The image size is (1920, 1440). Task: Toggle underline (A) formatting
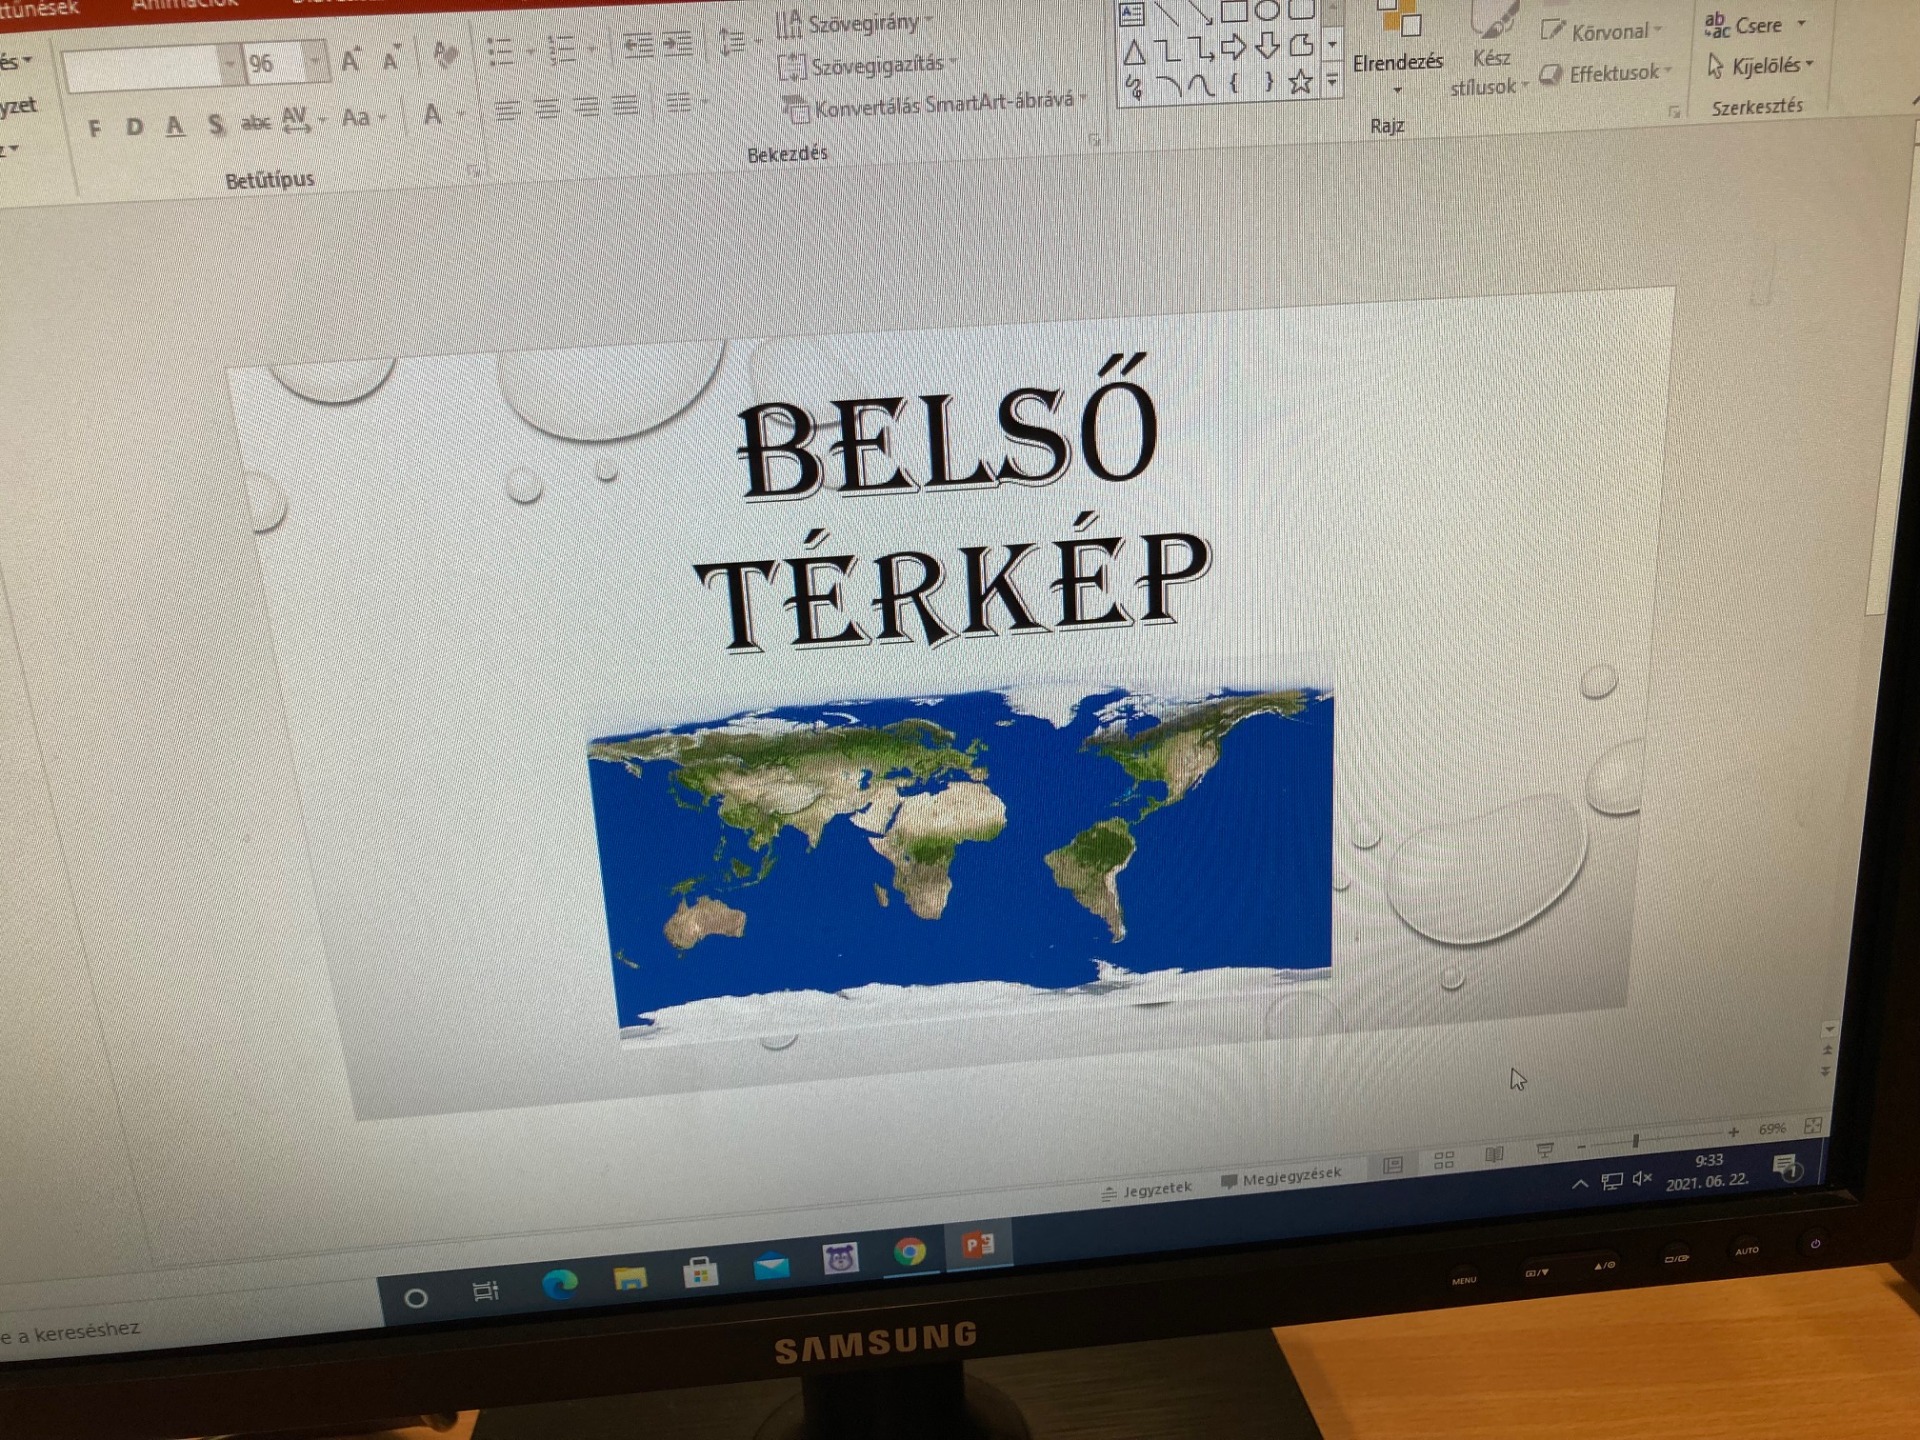click(x=175, y=126)
